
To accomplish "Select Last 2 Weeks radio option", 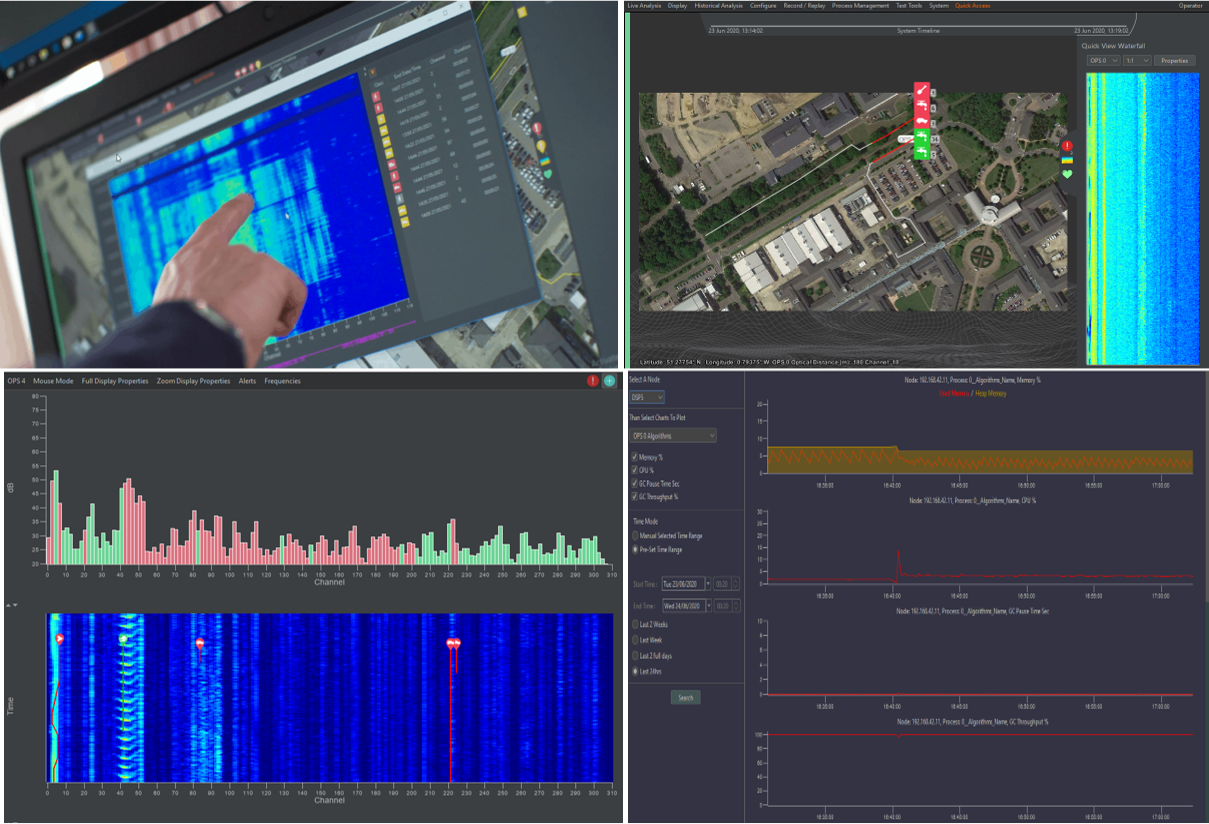I will (635, 624).
